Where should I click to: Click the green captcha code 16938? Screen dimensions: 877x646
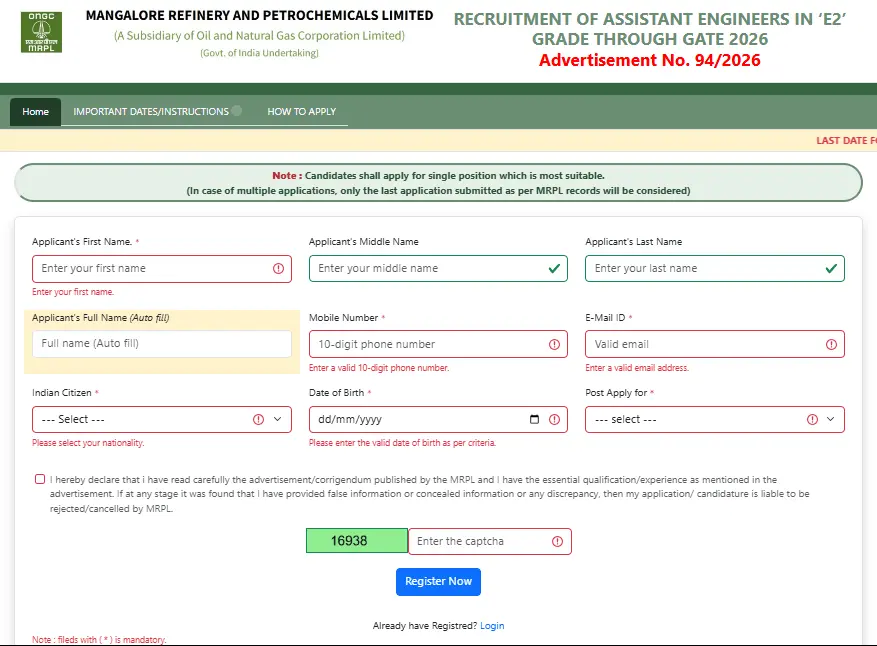(357, 541)
